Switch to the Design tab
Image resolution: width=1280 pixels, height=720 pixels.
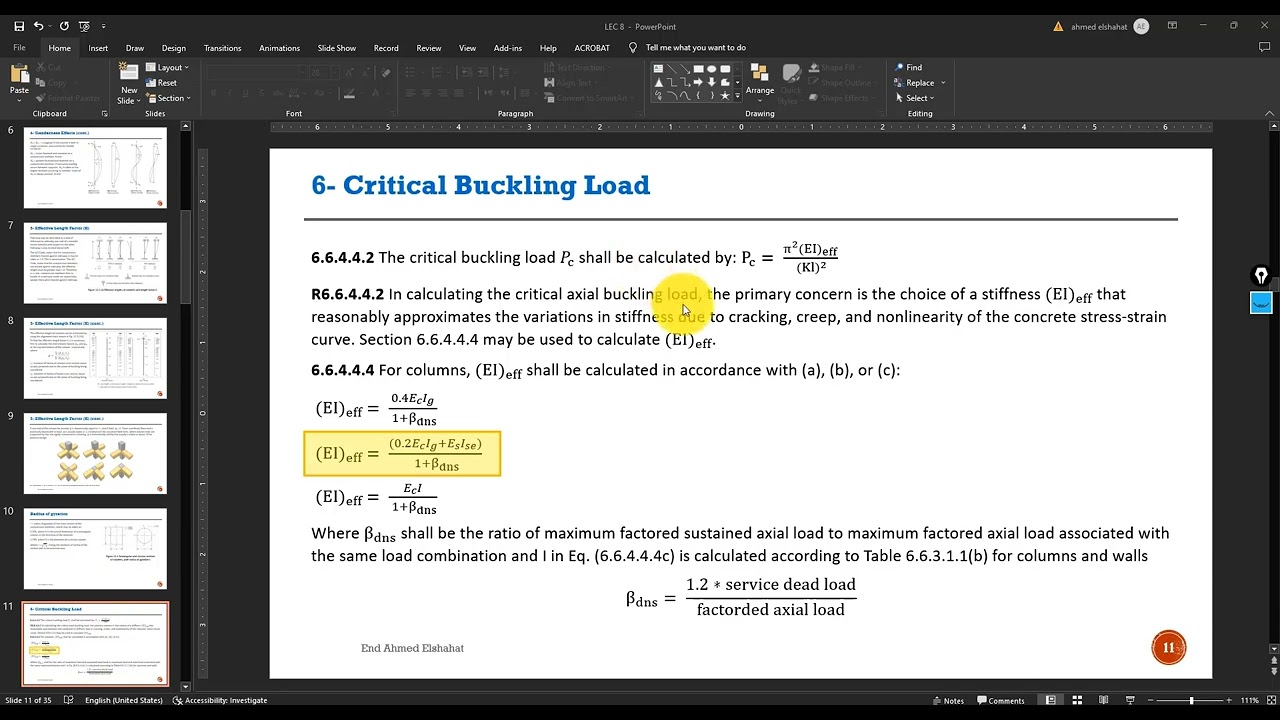click(174, 48)
